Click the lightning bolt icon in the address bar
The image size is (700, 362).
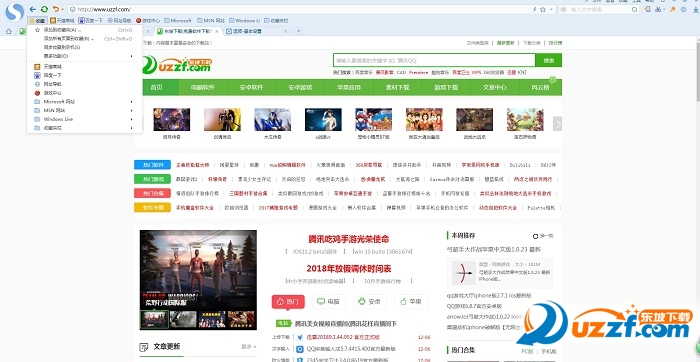(x=534, y=9)
